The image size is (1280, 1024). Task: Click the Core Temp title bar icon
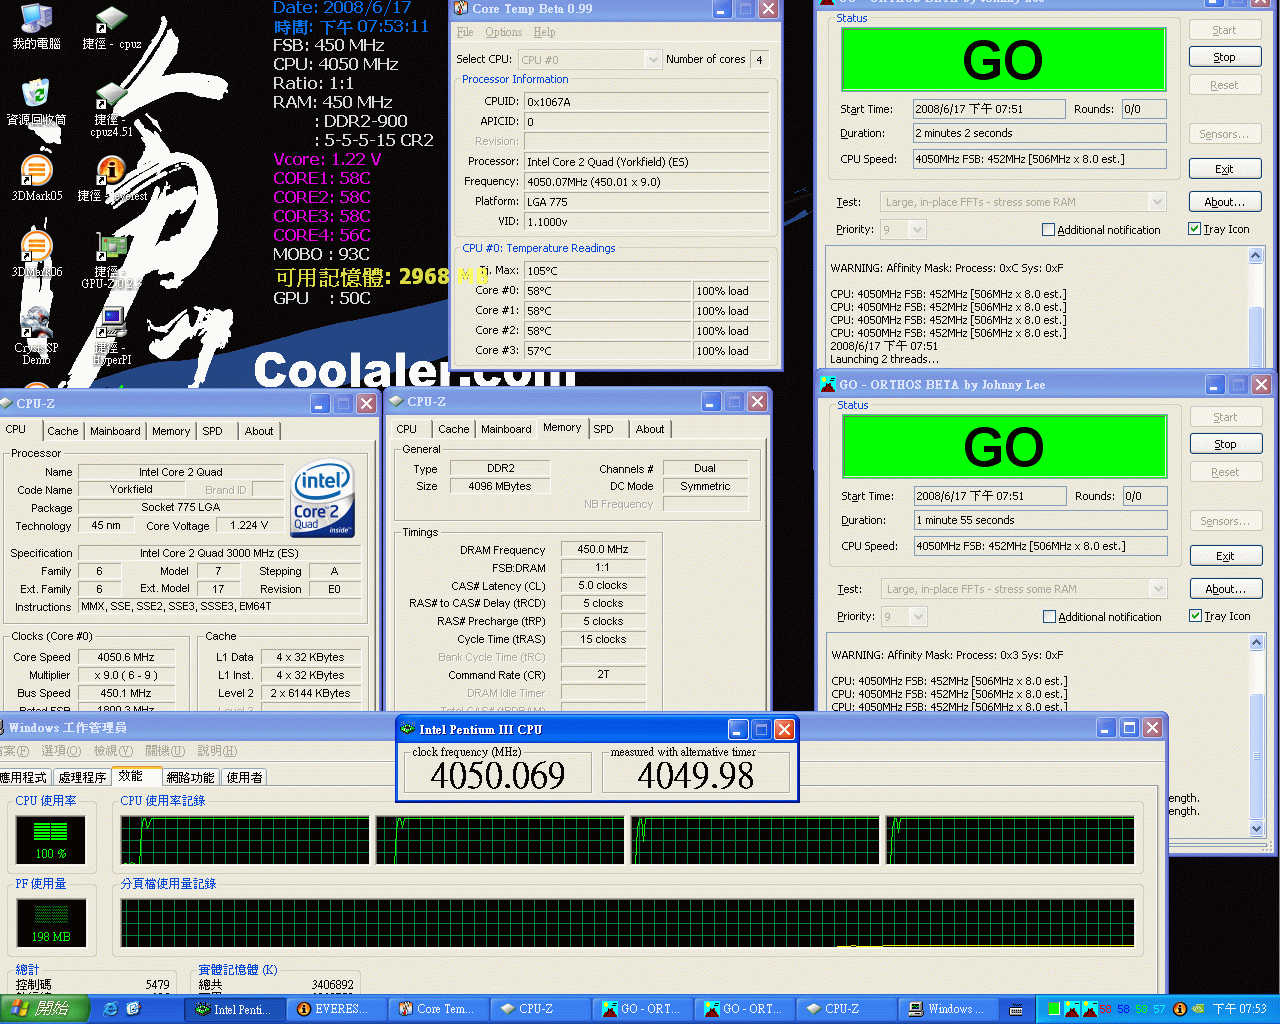point(461,9)
